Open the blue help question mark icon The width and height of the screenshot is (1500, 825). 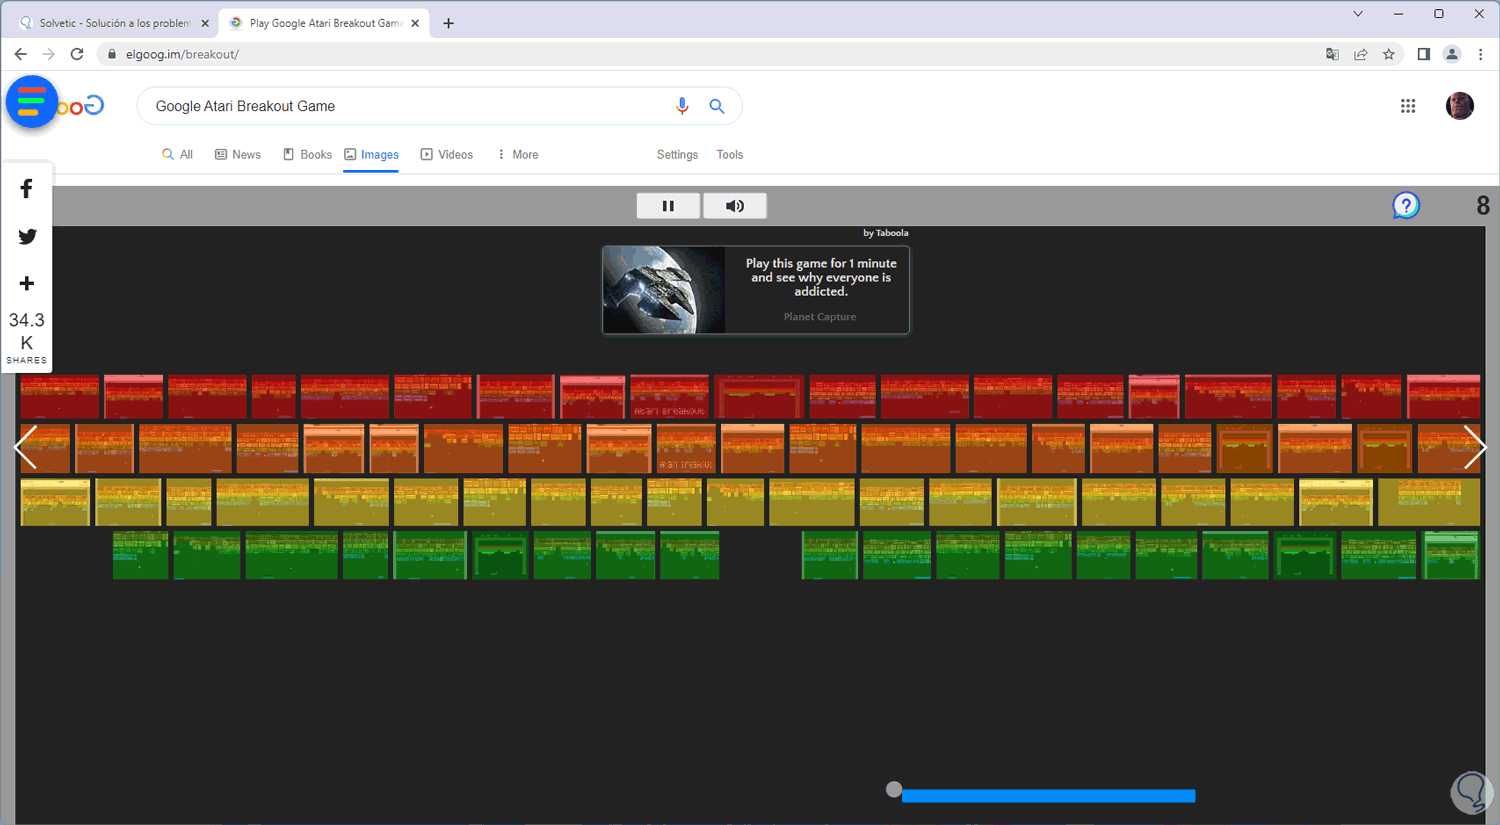point(1406,206)
